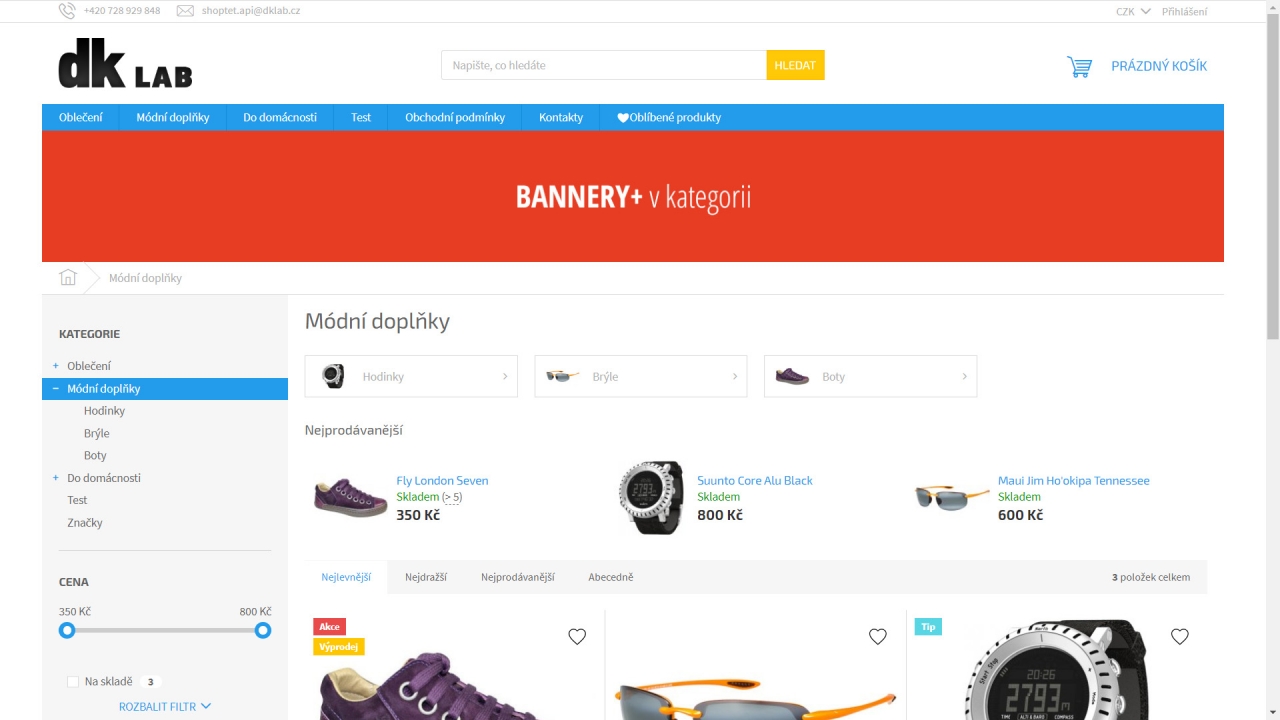Click the shopping cart icon
This screenshot has width=1280, height=720.
1079,67
